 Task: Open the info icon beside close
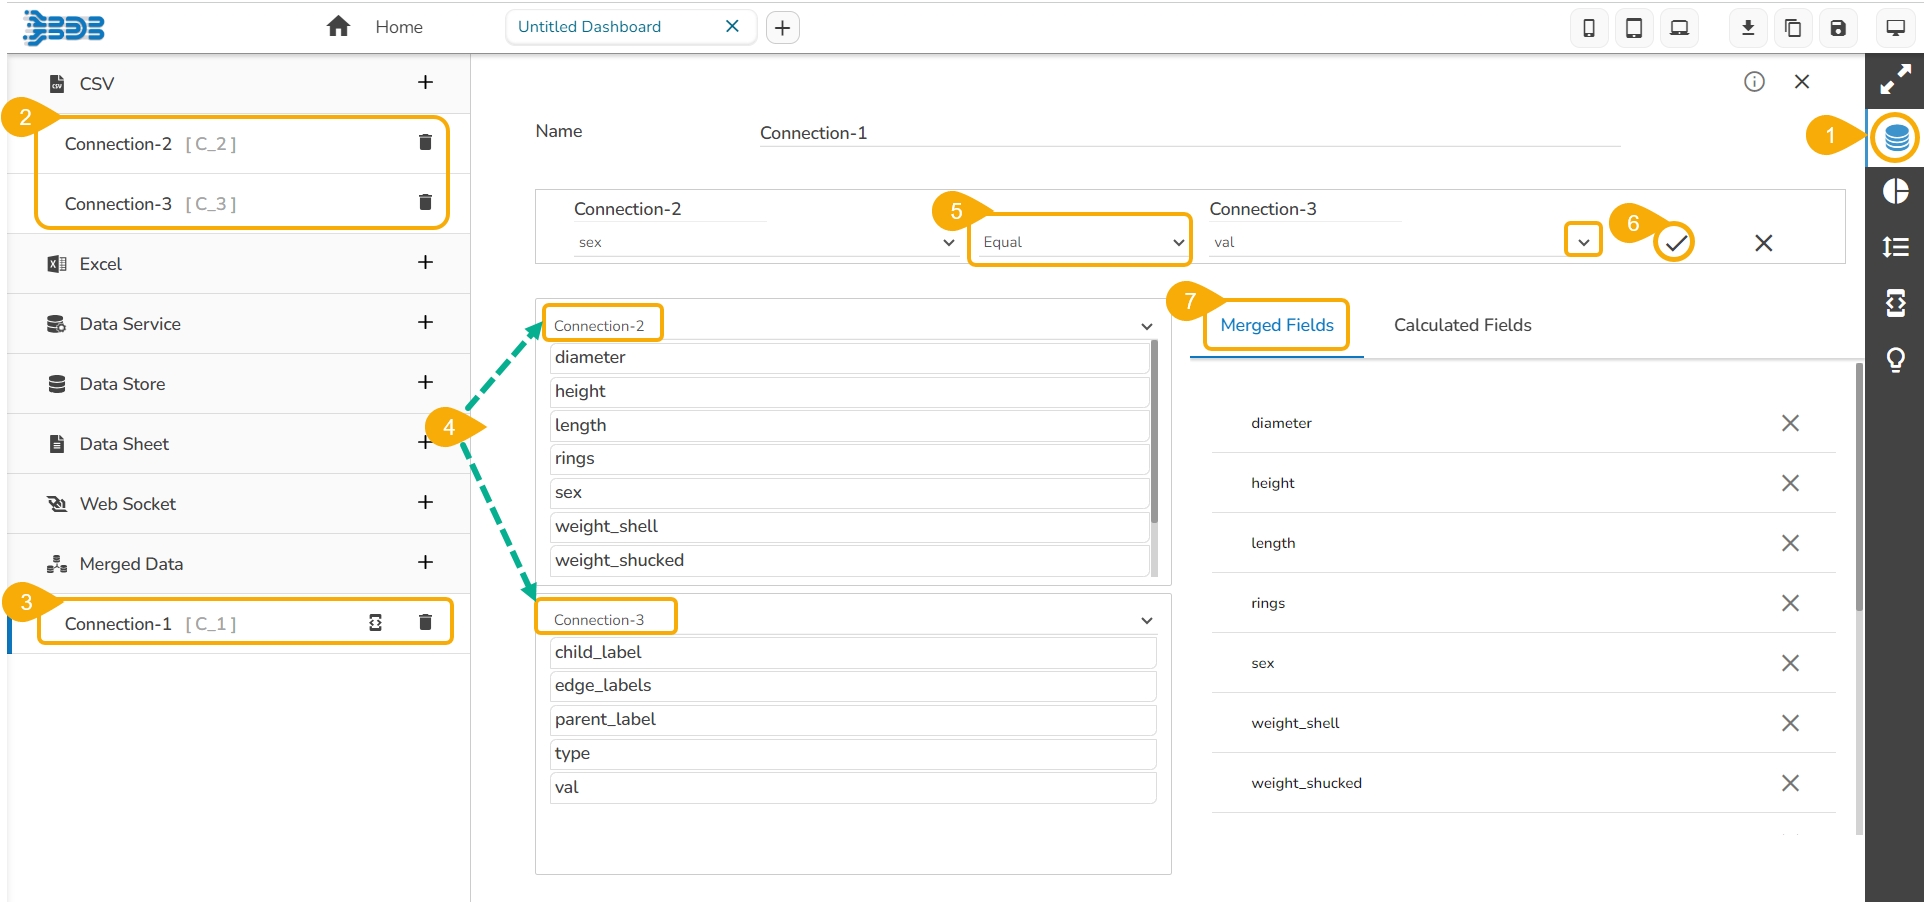tap(1754, 82)
